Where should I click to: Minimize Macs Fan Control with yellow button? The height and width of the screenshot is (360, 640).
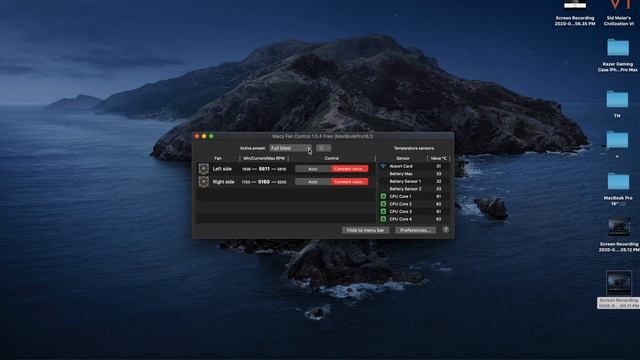click(204, 136)
